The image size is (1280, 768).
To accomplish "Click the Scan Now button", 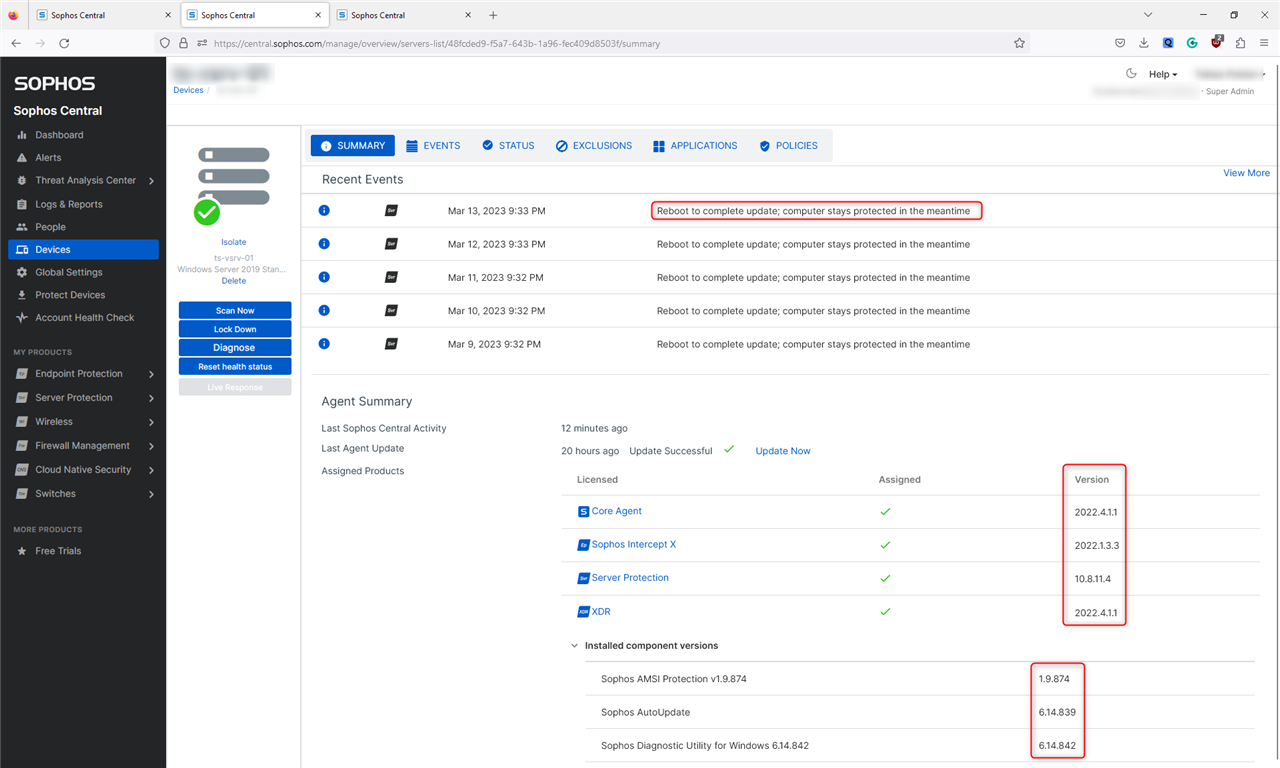I will [235, 311].
